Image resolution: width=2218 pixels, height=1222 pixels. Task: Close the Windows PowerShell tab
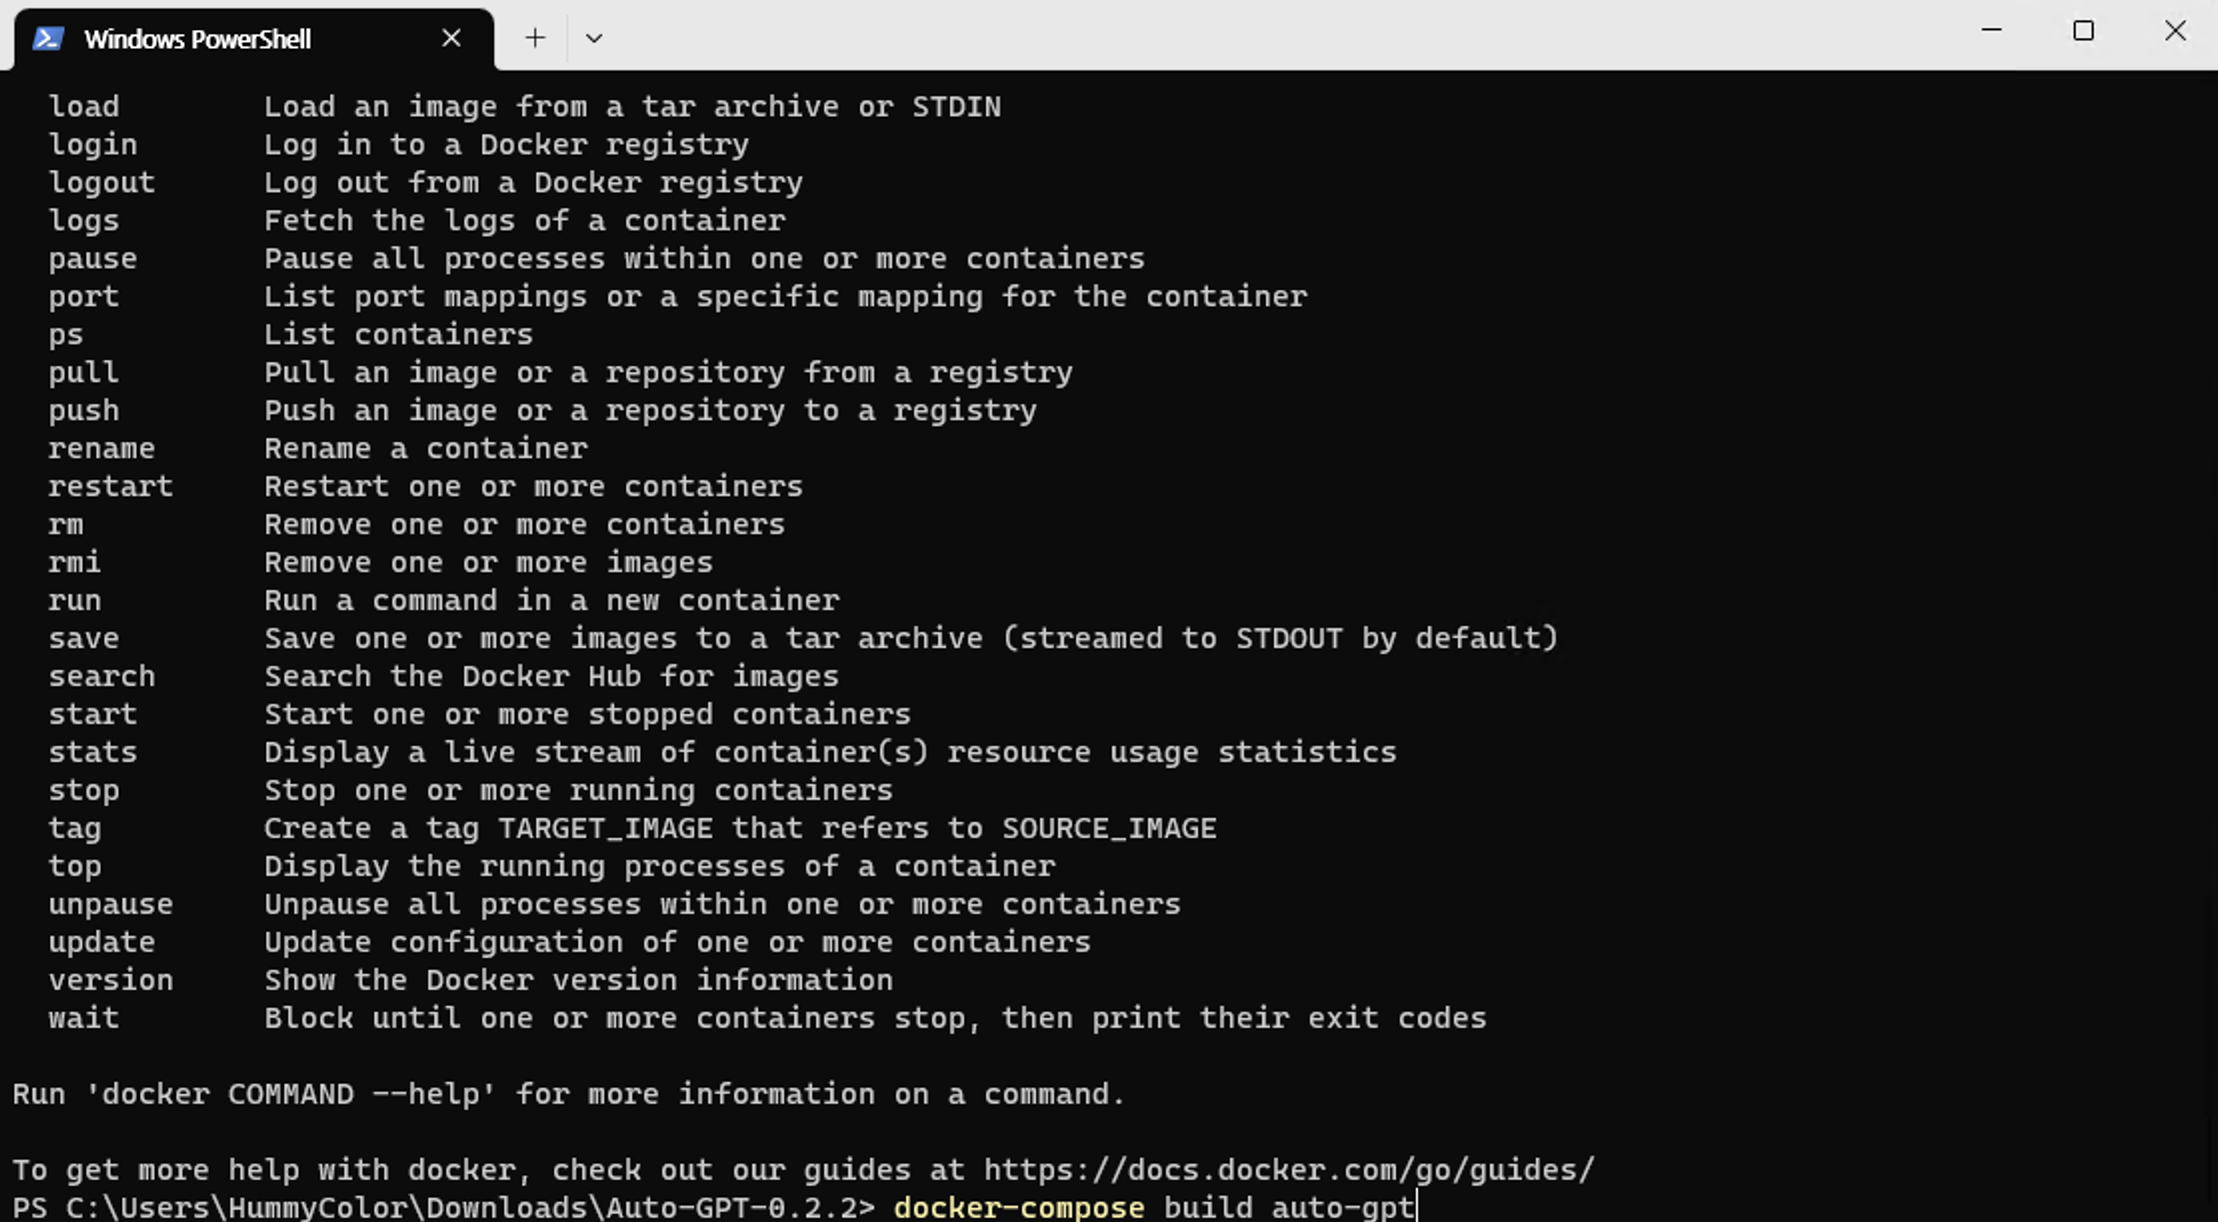(451, 38)
